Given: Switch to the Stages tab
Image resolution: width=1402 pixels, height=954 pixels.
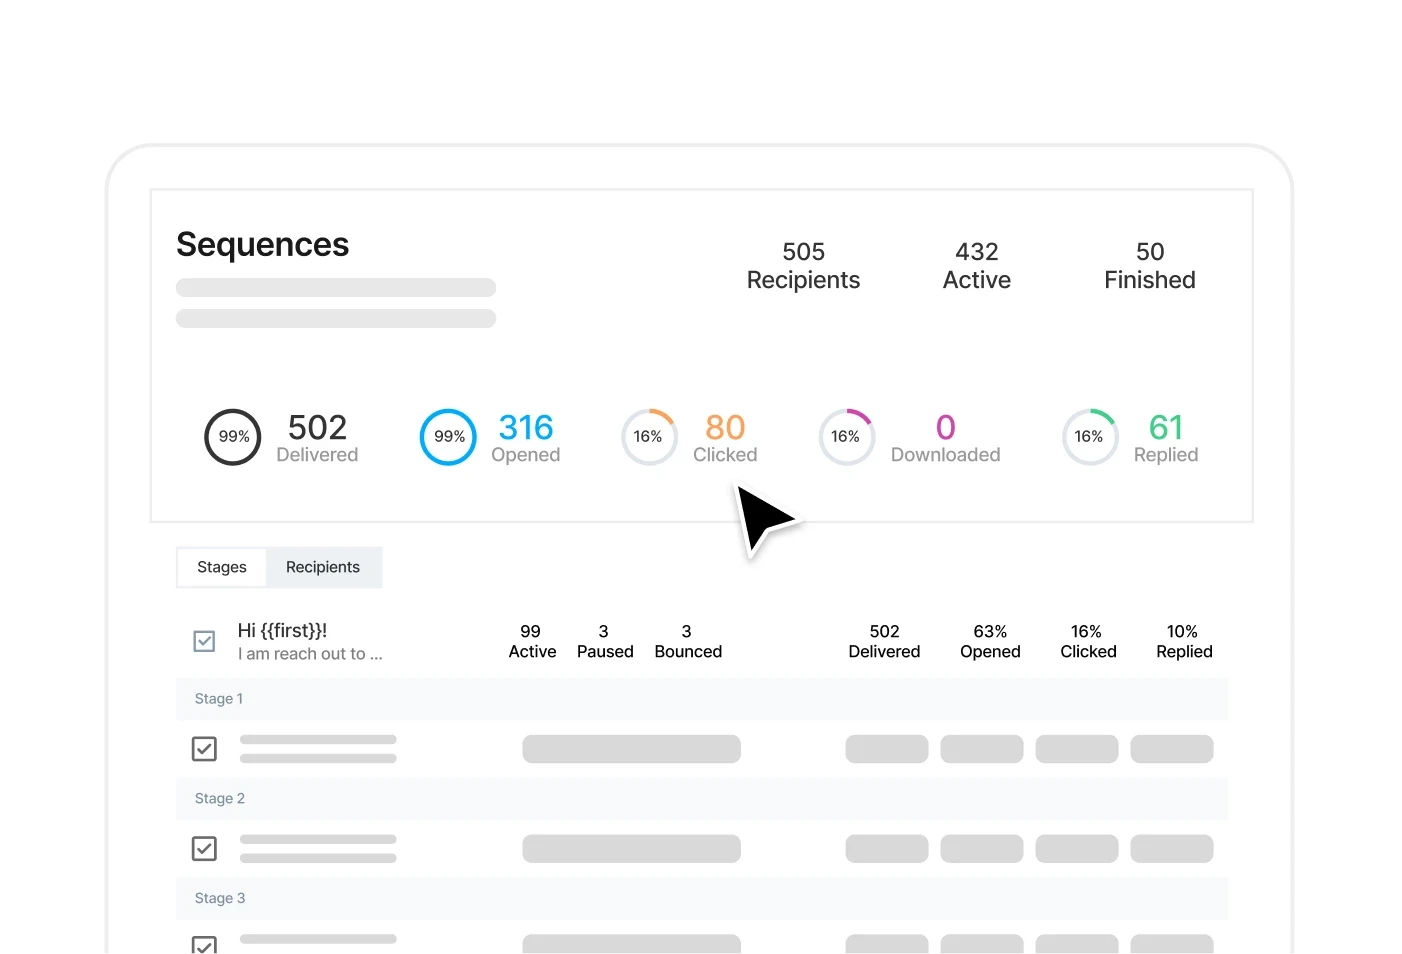Looking at the screenshot, I should click(221, 567).
